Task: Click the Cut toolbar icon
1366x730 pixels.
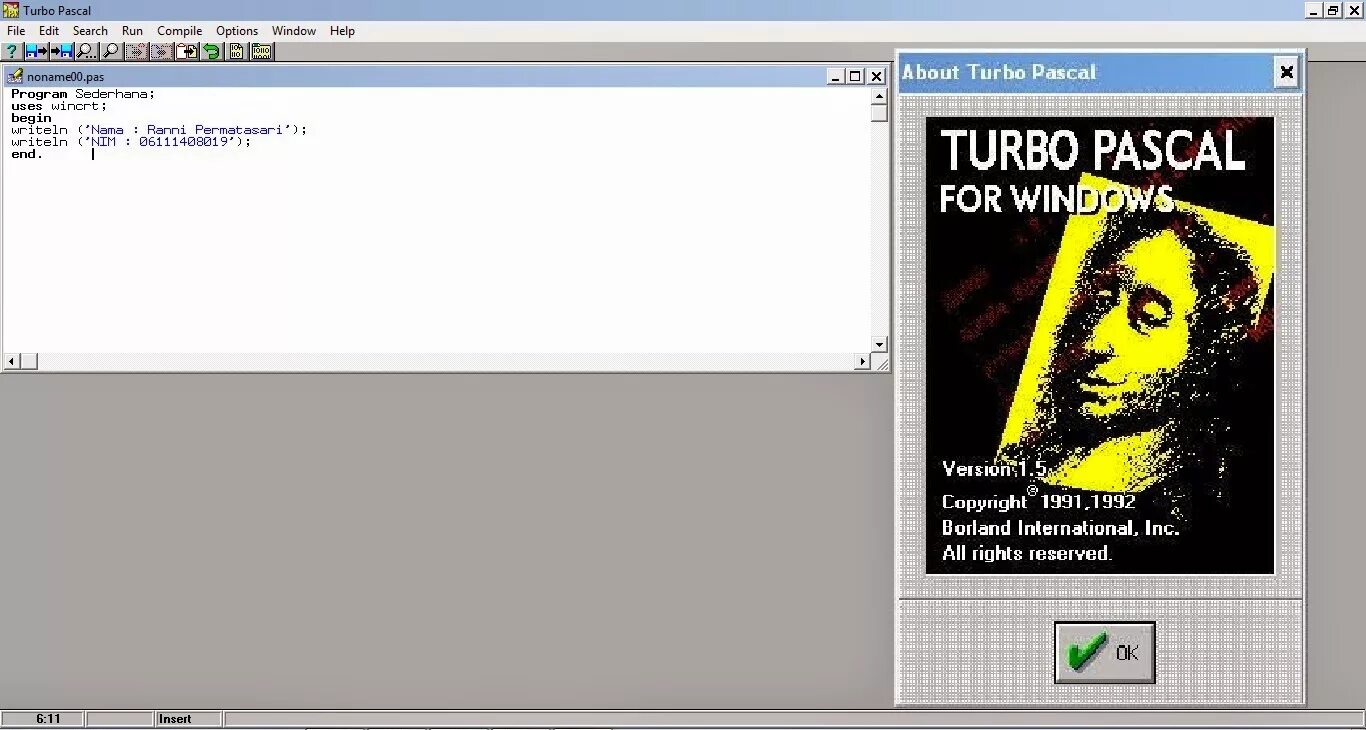Action: (137, 51)
